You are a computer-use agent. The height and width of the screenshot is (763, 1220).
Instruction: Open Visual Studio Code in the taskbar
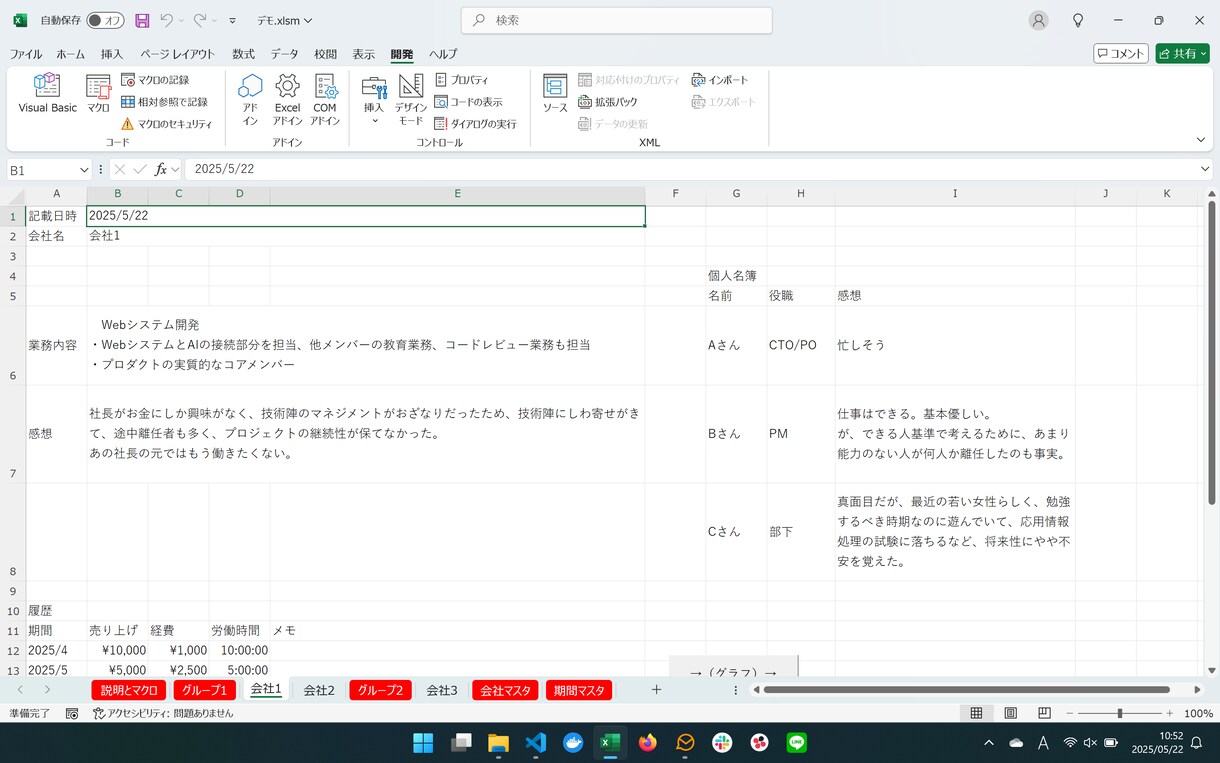point(535,742)
